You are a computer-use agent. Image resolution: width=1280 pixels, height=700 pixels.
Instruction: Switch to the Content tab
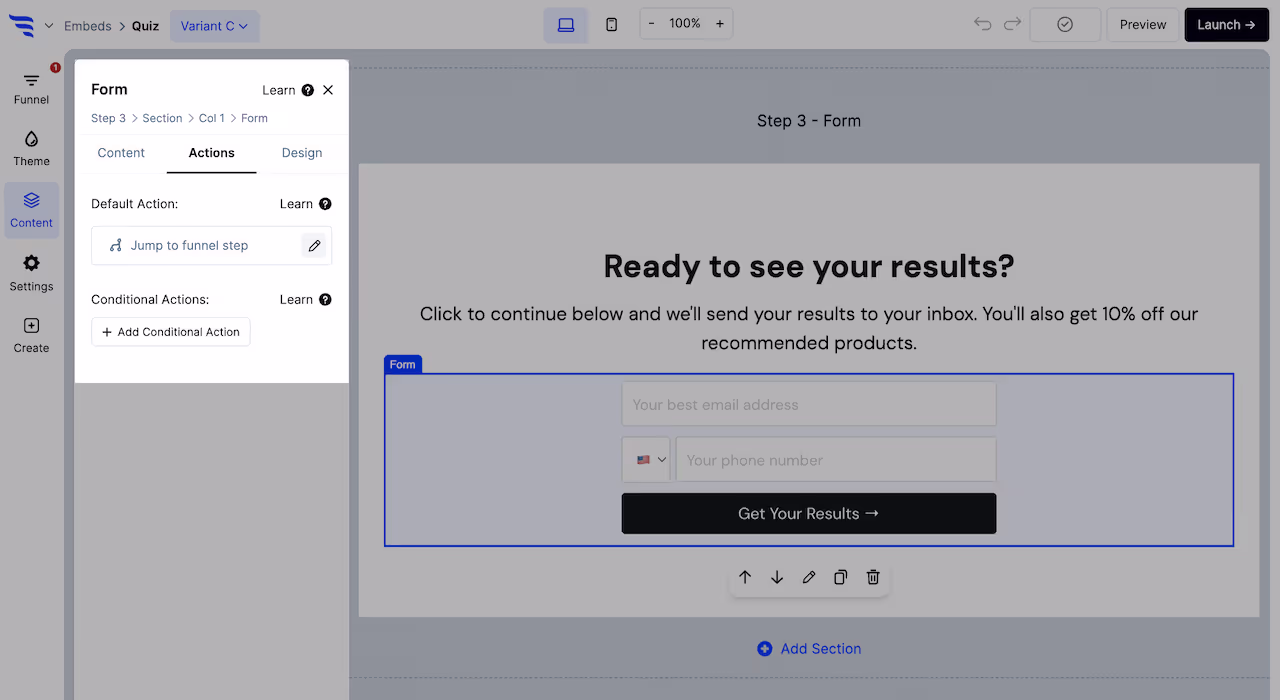121,153
